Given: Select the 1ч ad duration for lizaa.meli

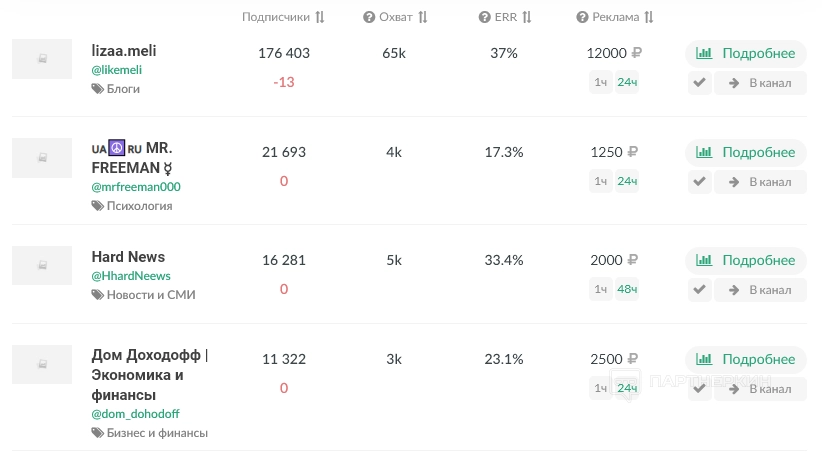Looking at the screenshot, I should [600, 83].
